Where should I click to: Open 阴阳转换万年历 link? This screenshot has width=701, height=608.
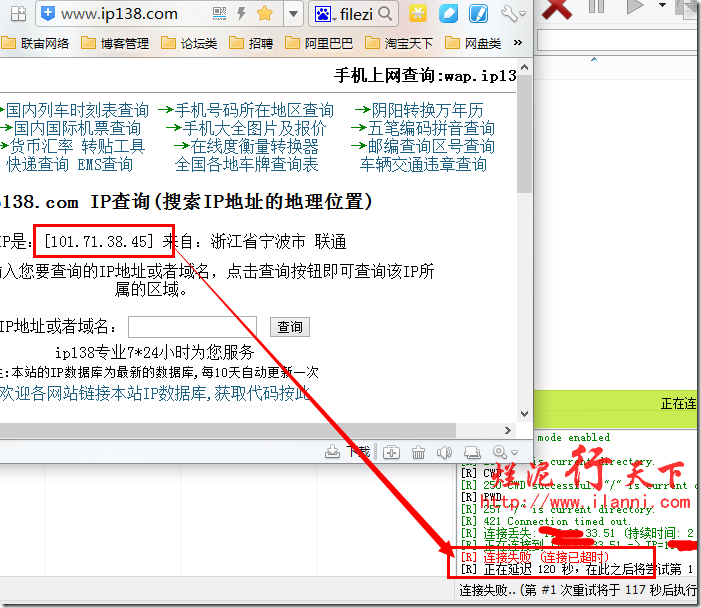427,110
